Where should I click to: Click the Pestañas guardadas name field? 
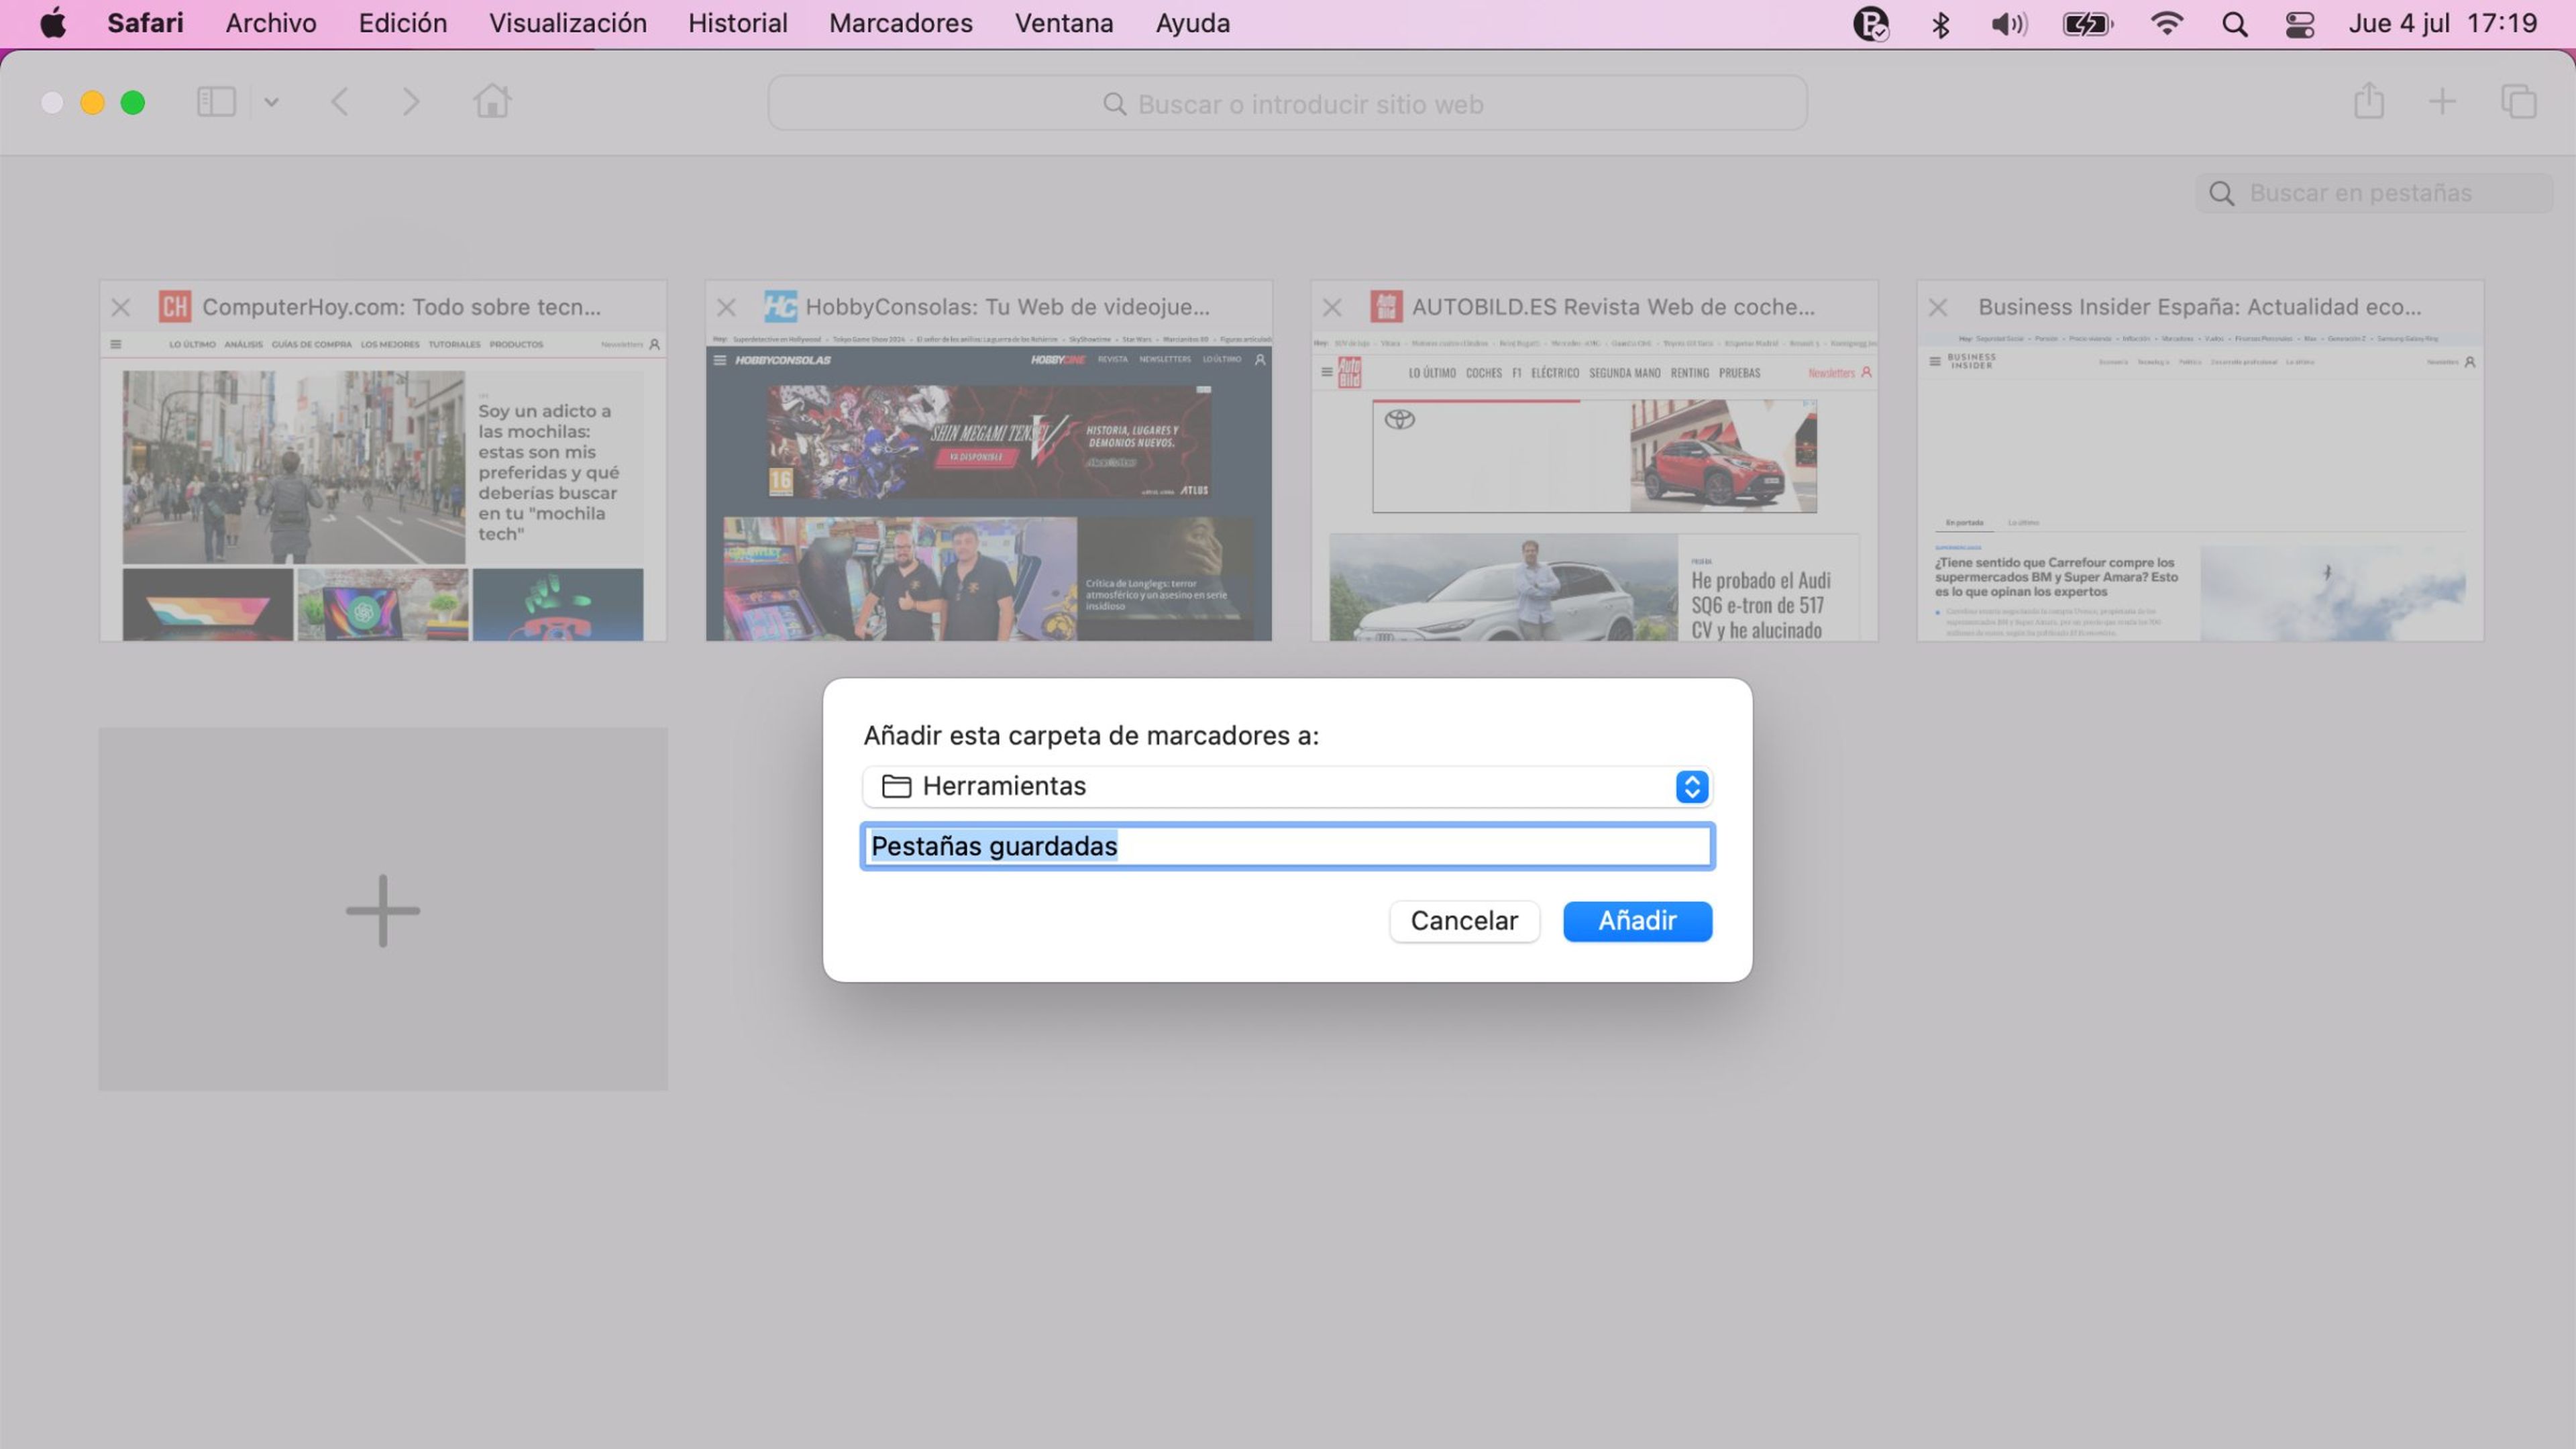1287,846
